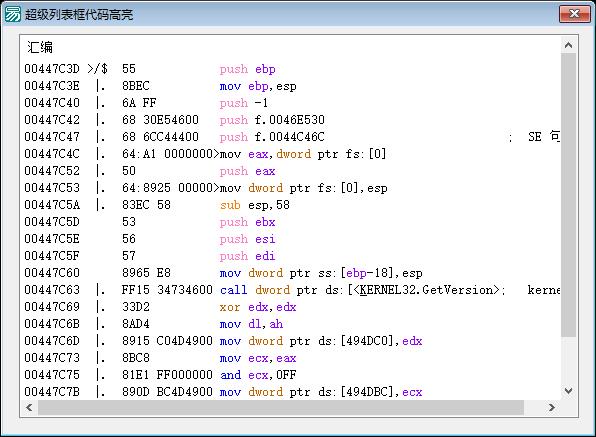Click the horizontal scrollbar left arrow

click(x=29, y=408)
